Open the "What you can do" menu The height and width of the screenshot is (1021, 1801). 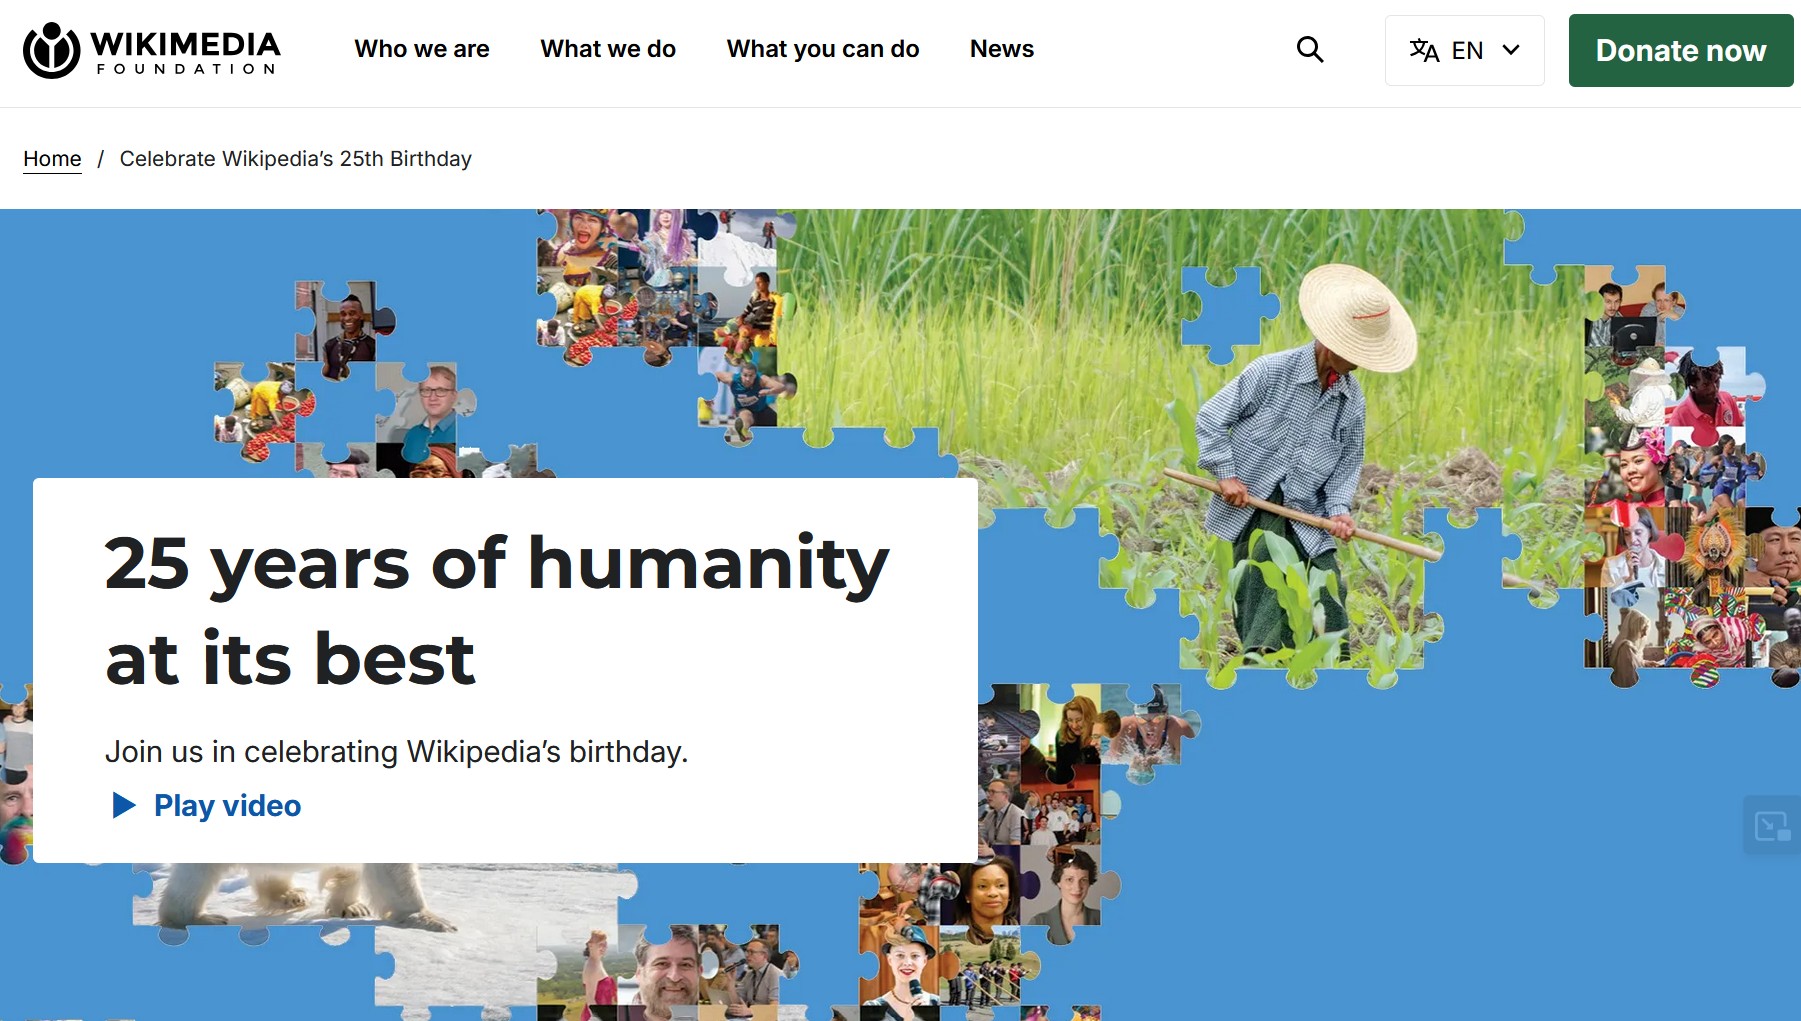[x=823, y=49]
